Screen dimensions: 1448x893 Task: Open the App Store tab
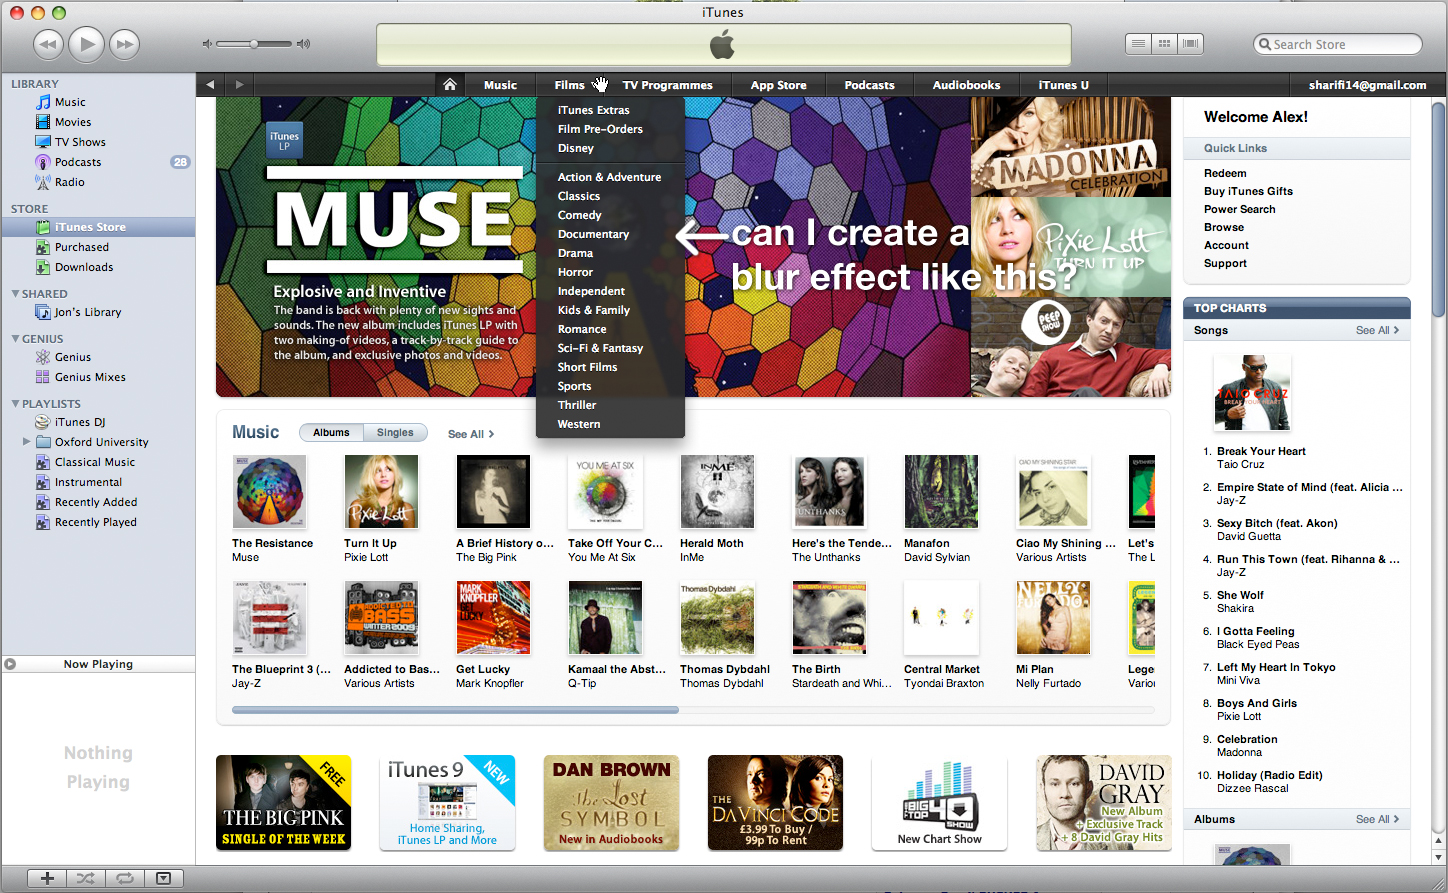[778, 85]
